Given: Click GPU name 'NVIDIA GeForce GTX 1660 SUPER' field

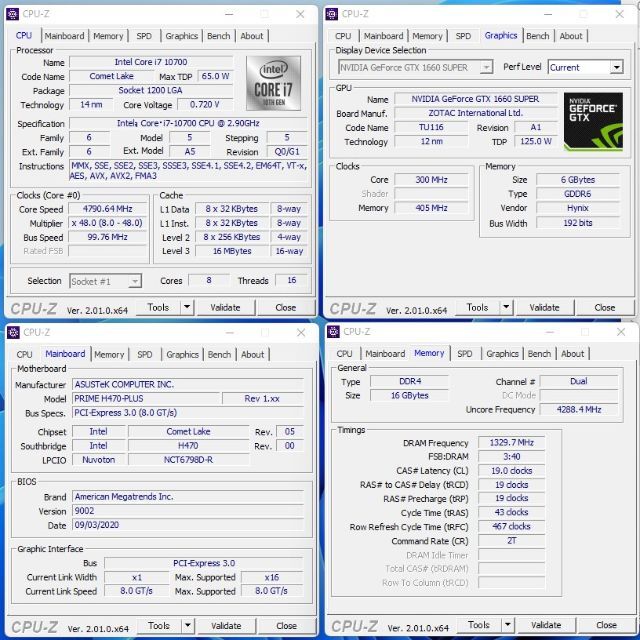Looking at the screenshot, I should (x=476, y=99).
